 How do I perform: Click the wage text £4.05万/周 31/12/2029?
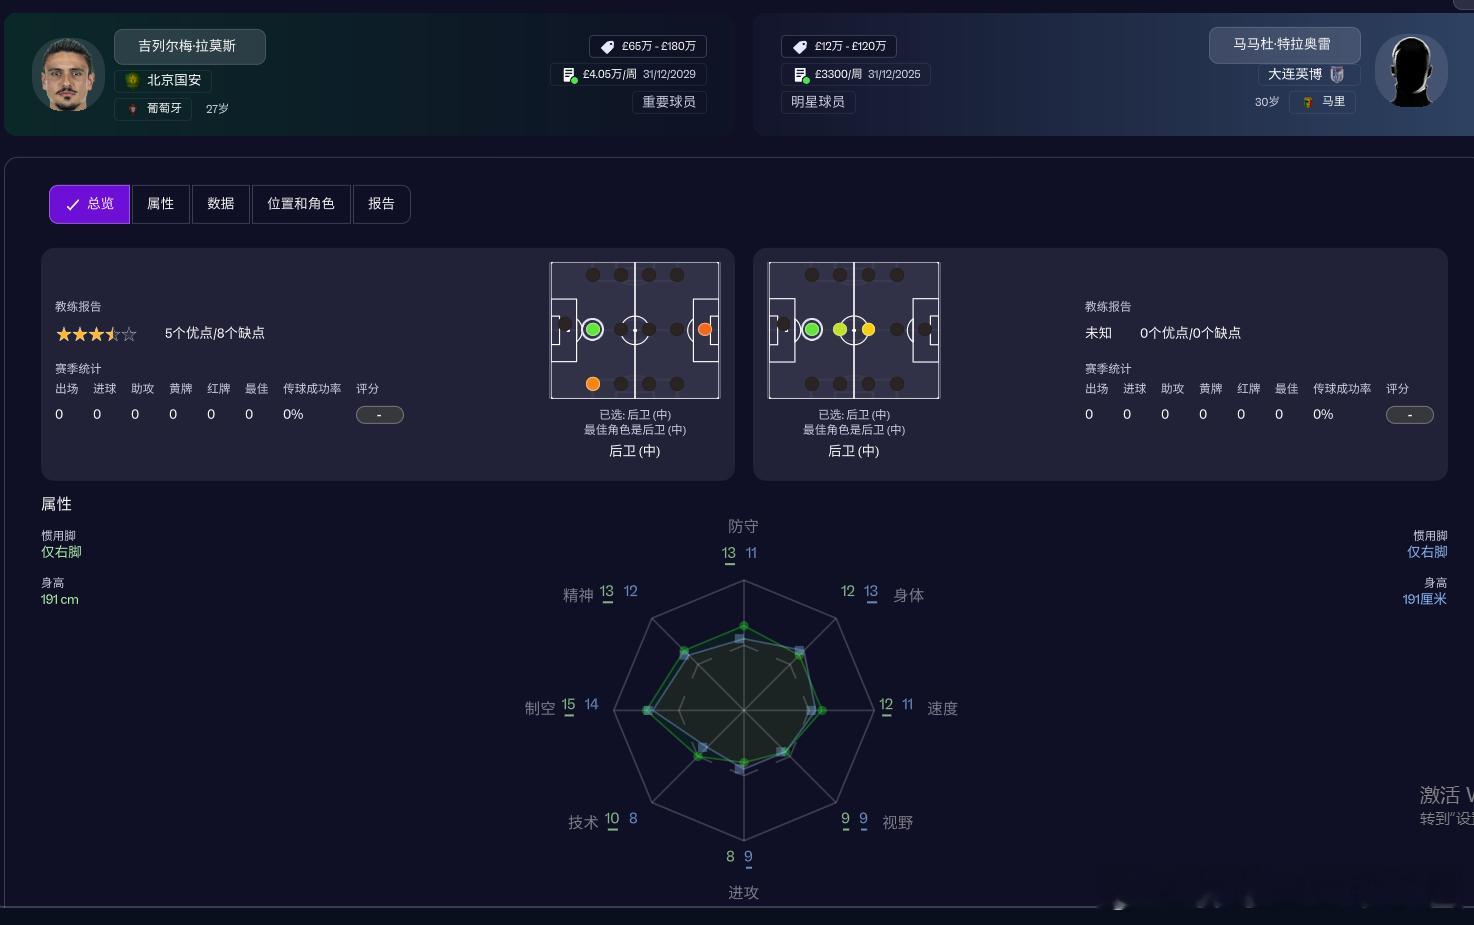point(640,74)
